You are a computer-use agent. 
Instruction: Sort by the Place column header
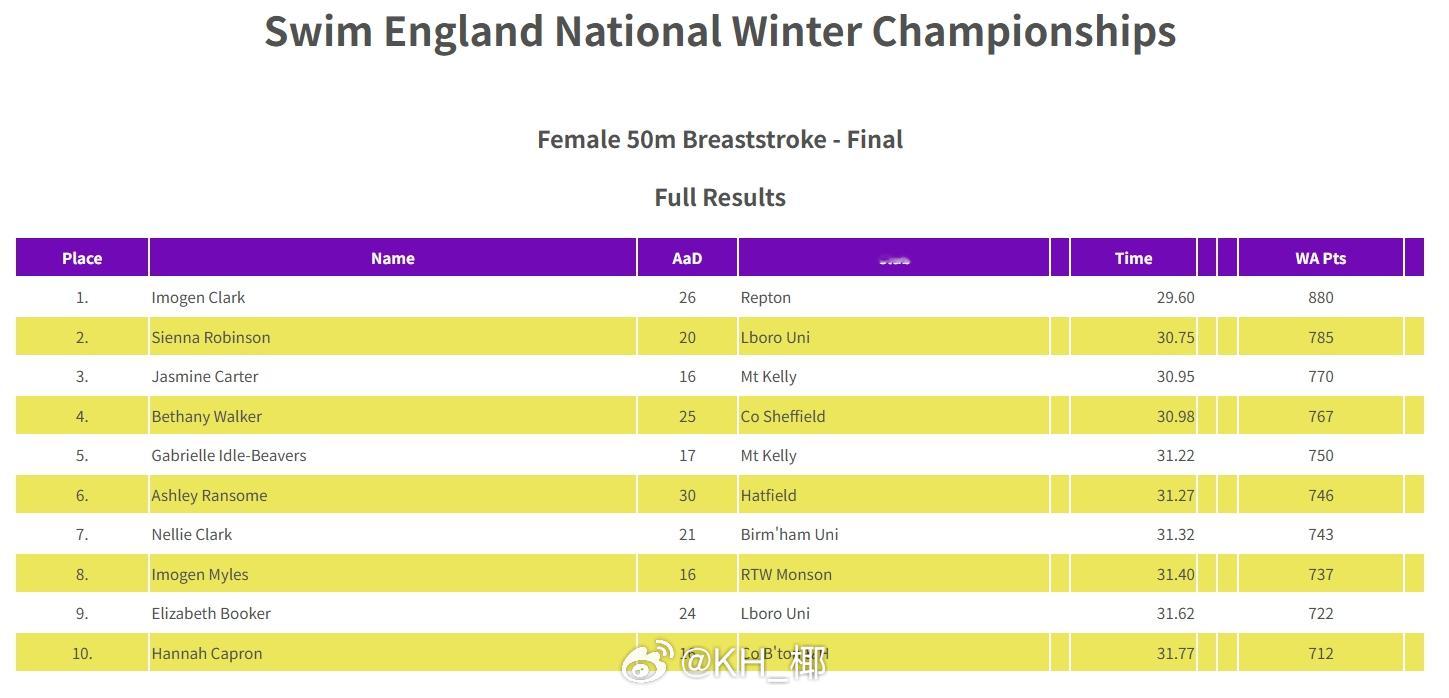coord(82,258)
